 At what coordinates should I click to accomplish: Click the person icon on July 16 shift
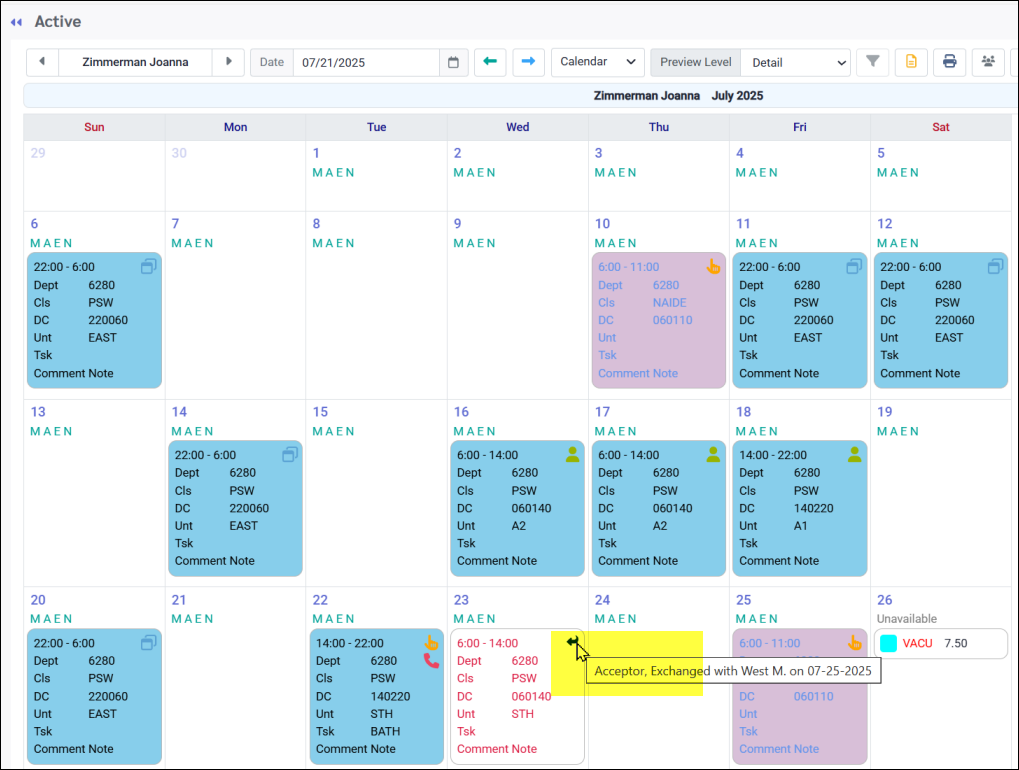[x=572, y=455]
